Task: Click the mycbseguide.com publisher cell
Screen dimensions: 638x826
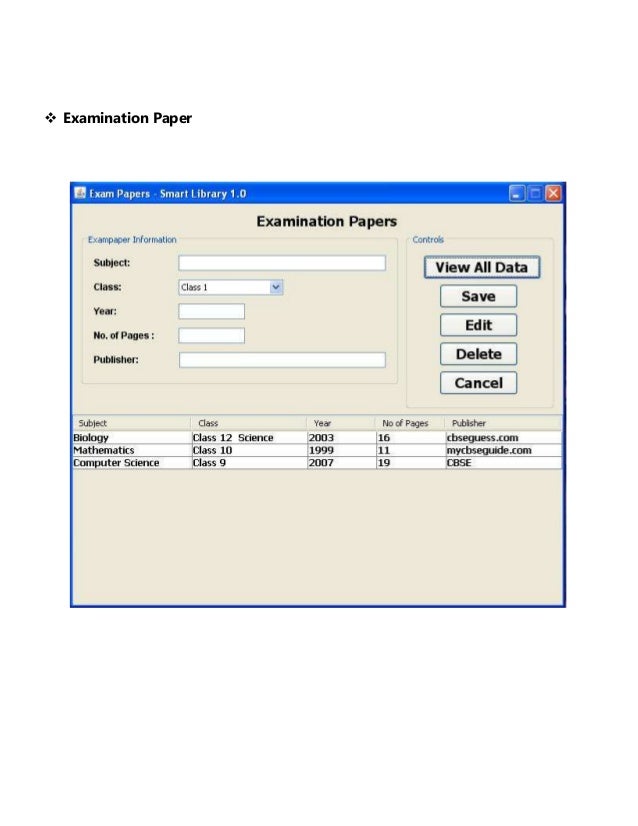Action: coord(504,450)
